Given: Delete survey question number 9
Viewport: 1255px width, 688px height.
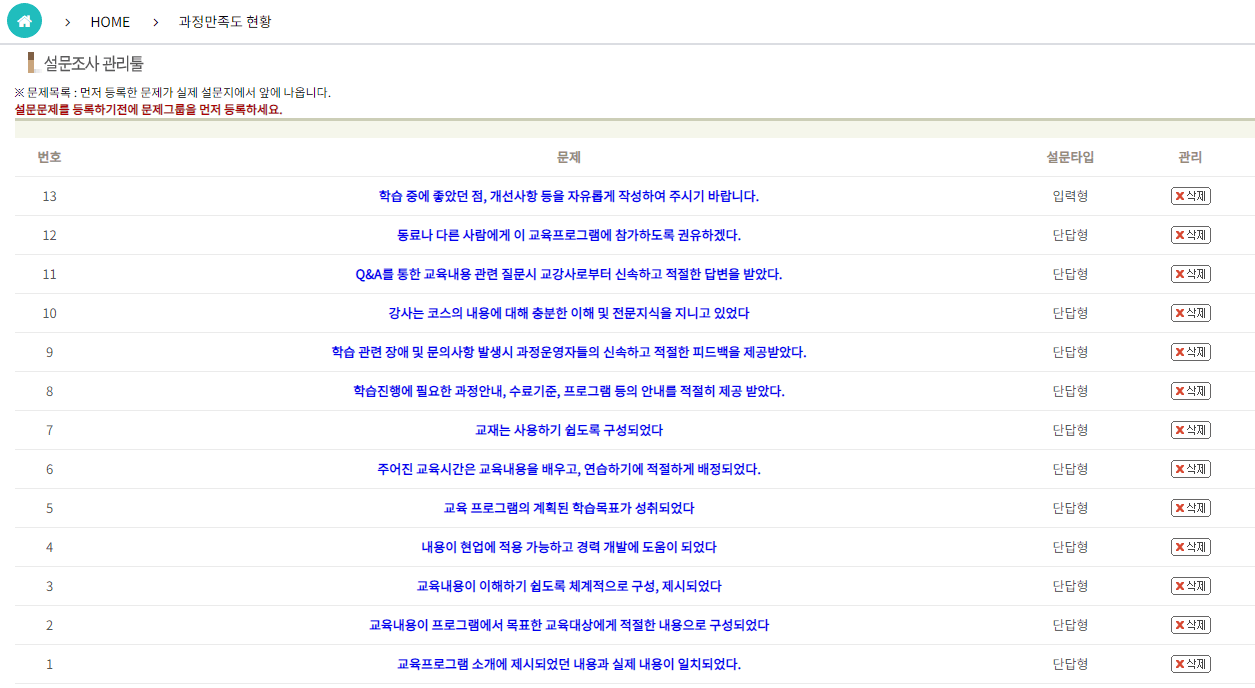Looking at the screenshot, I should click(1190, 352).
